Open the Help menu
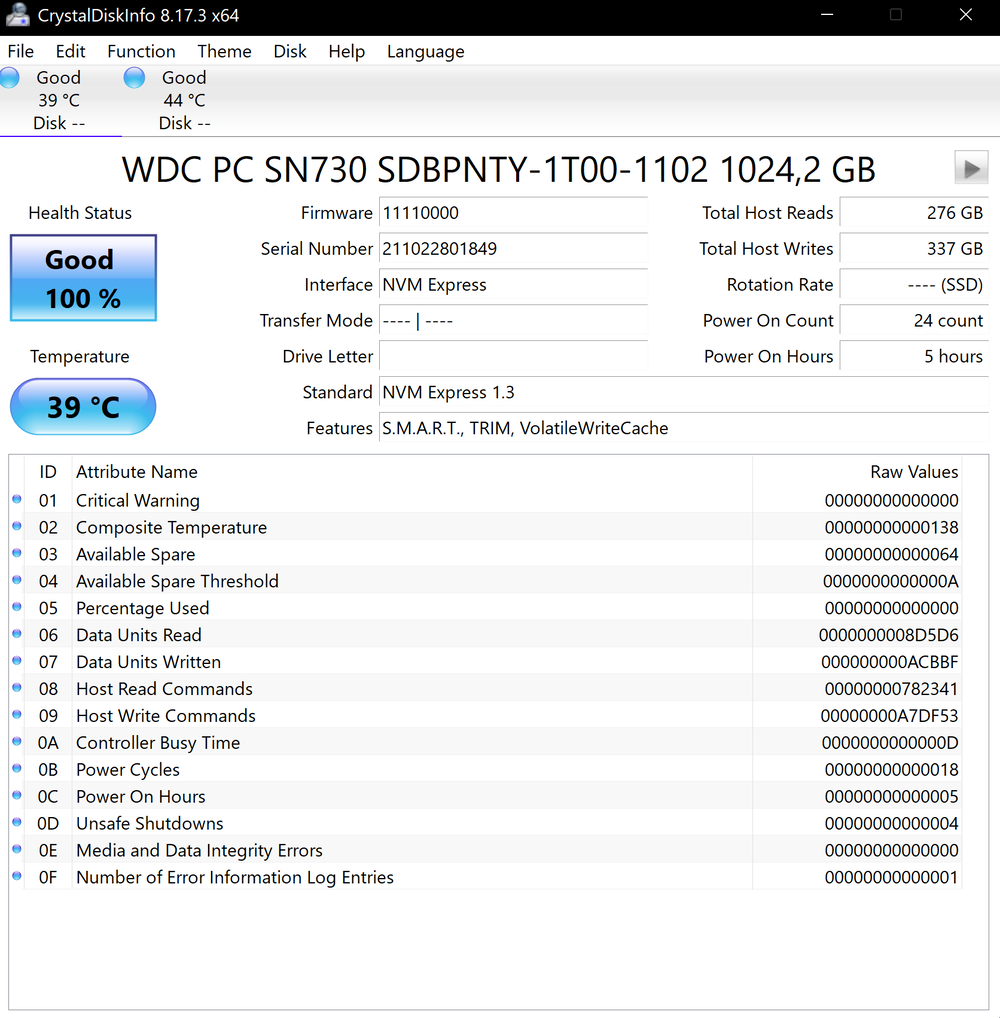 click(x=346, y=51)
